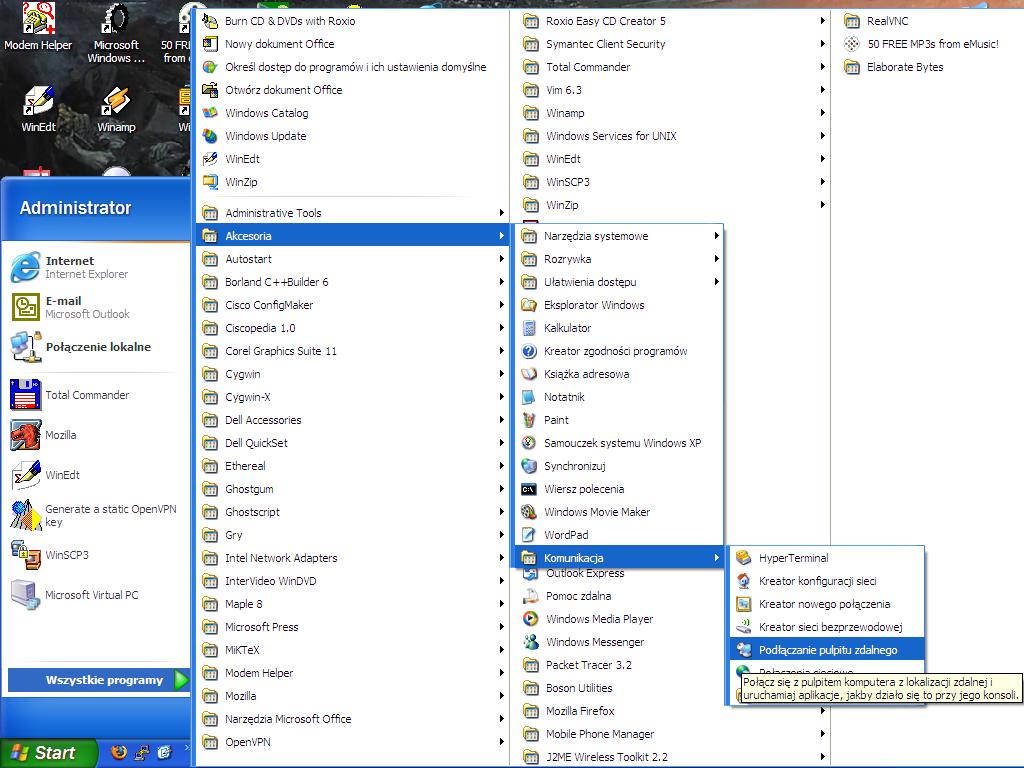The width and height of the screenshot is (1024, 768).
Task: Click the Total Commander floppy icon
Action: [x=25, y=394]
